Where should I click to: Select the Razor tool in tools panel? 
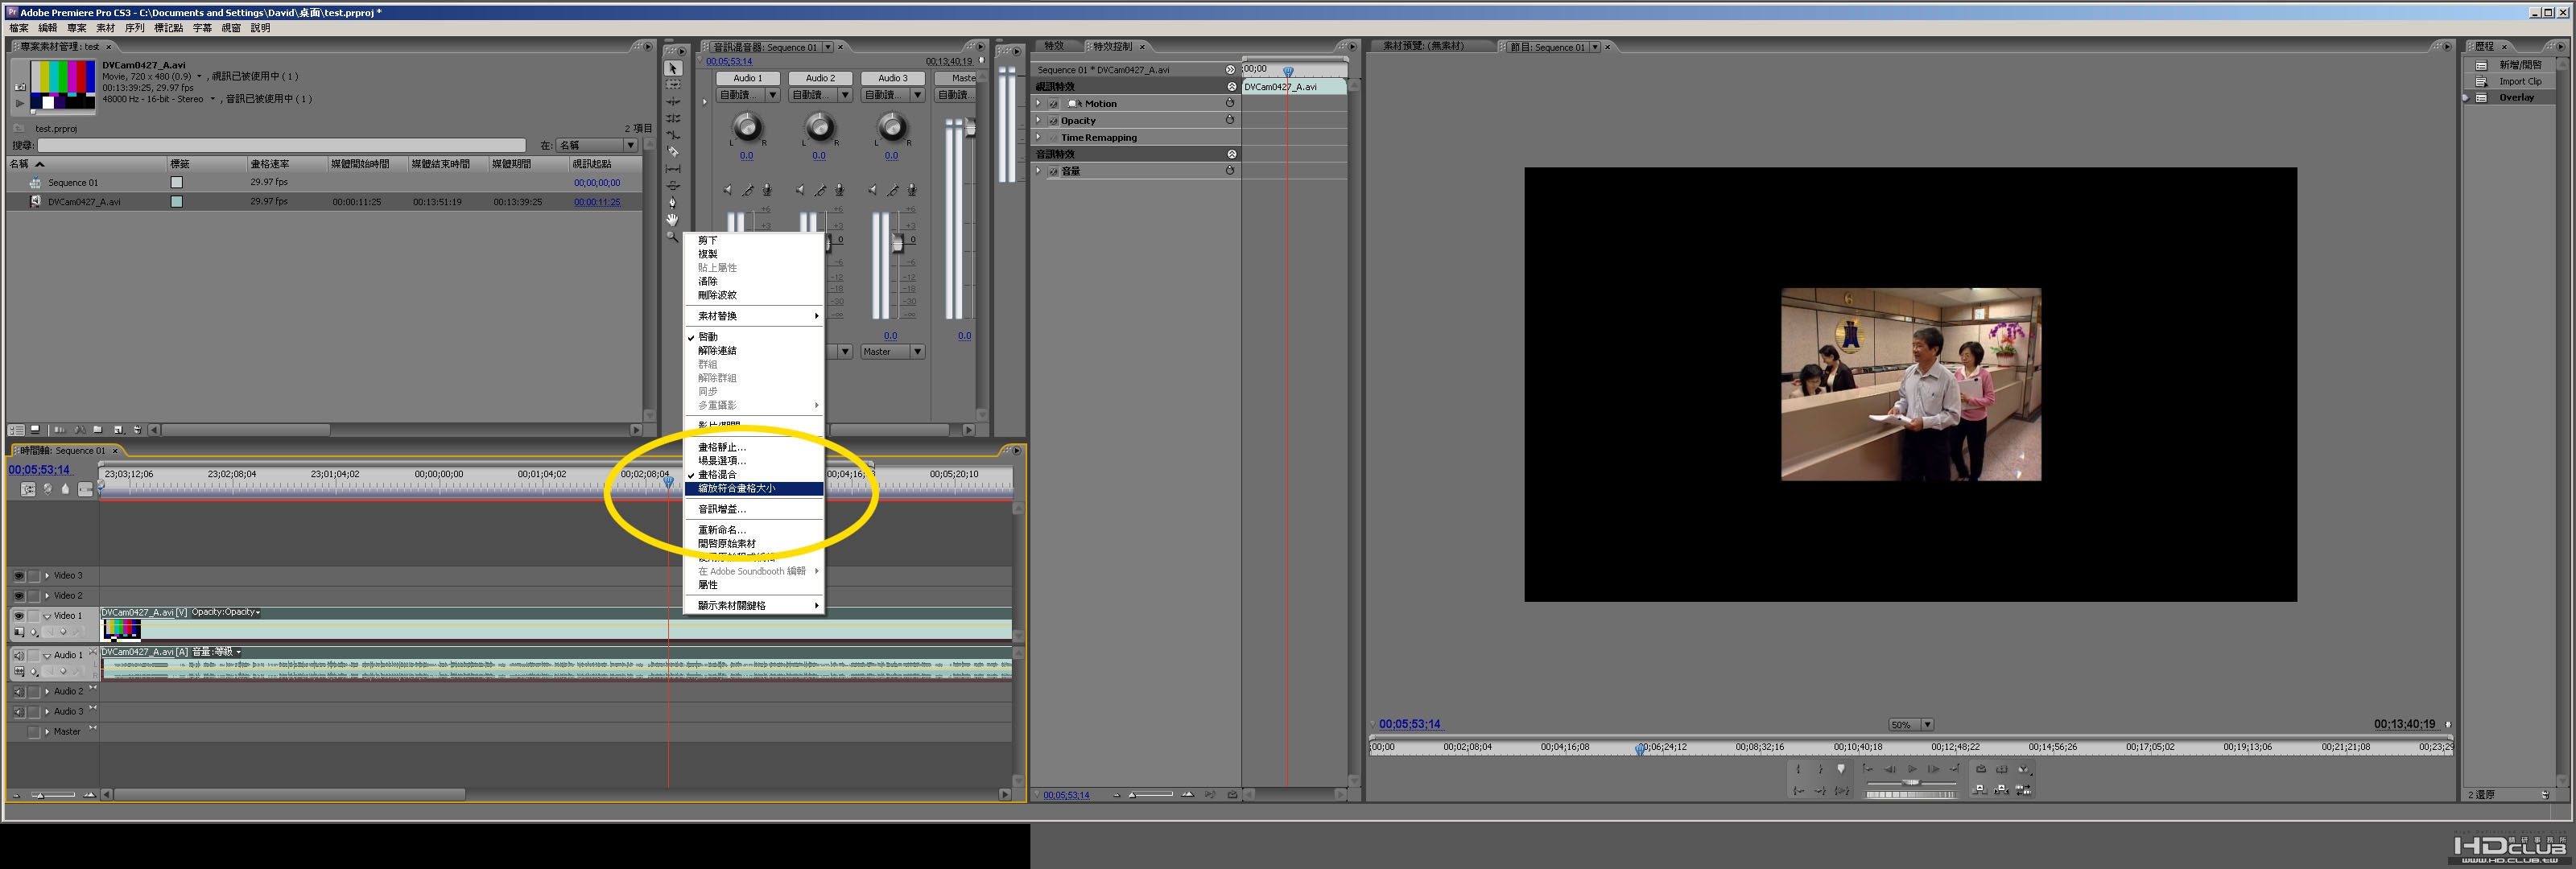[673, 152]
